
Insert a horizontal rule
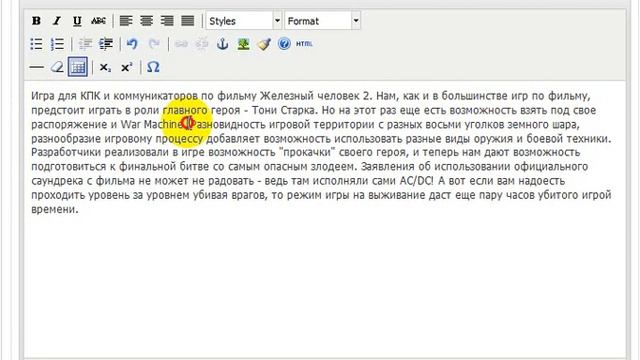click(37, 67)
